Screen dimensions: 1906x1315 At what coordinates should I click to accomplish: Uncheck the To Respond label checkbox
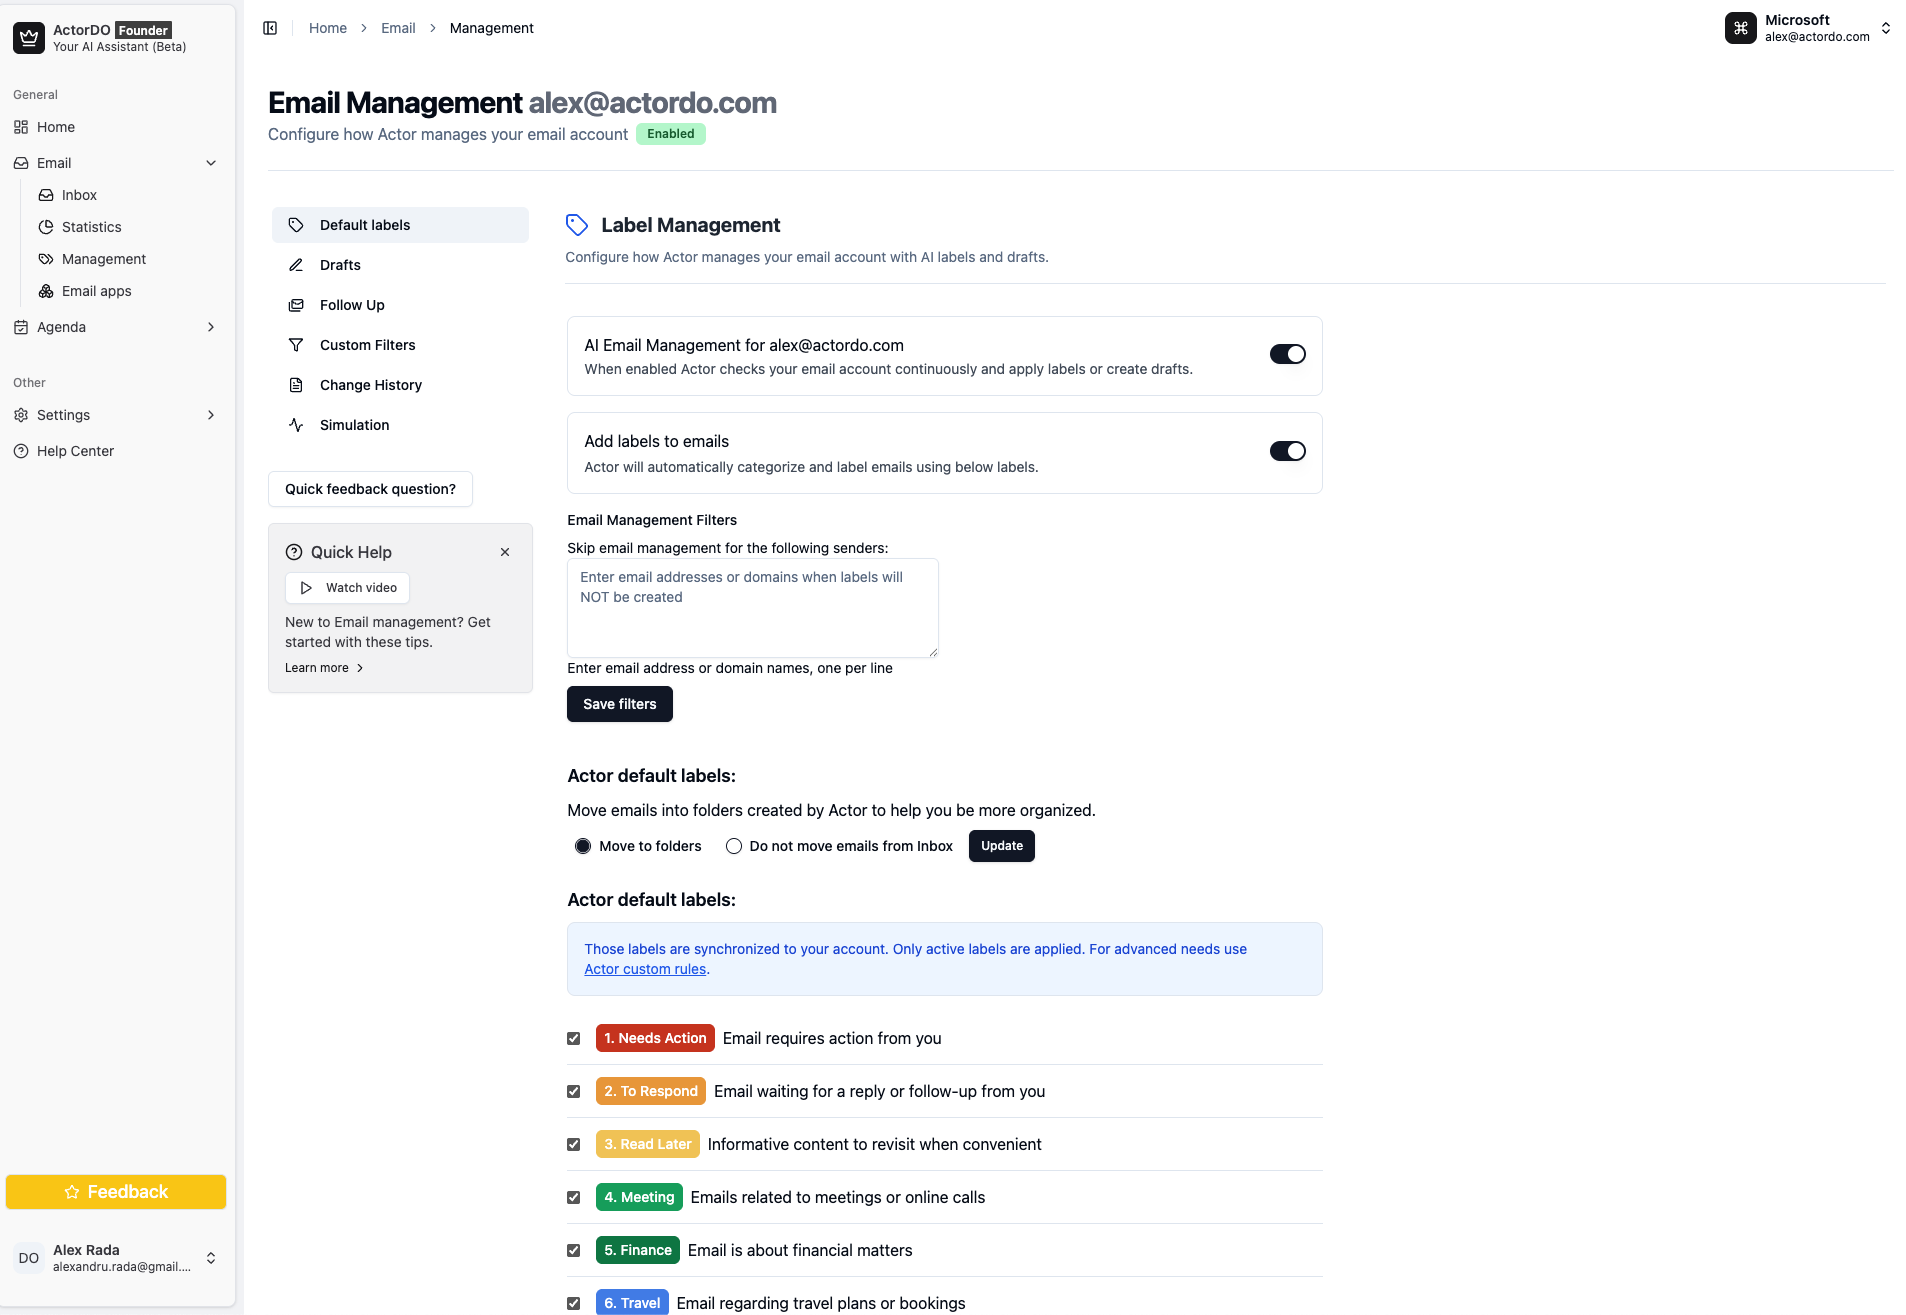574,1091
